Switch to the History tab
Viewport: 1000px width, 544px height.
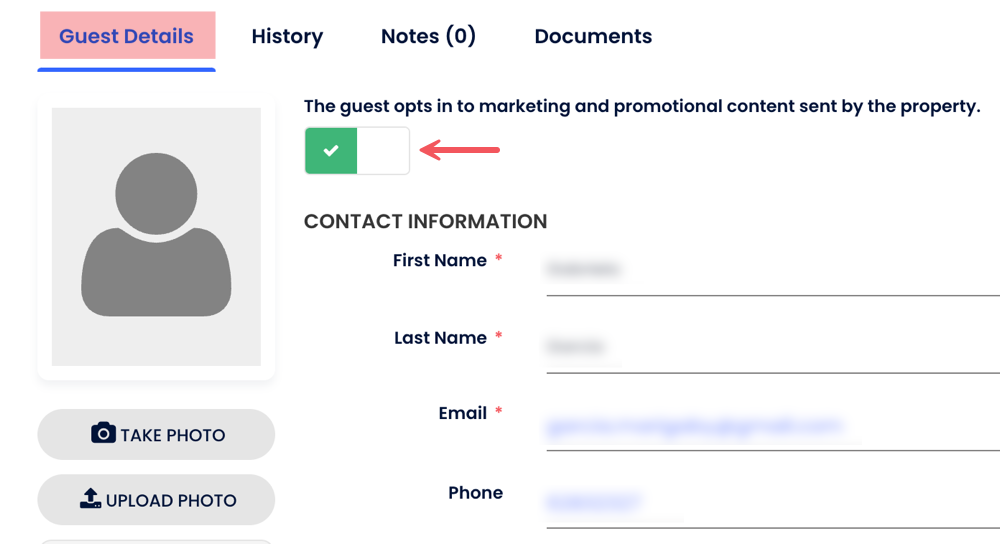(x=287, y=37)
